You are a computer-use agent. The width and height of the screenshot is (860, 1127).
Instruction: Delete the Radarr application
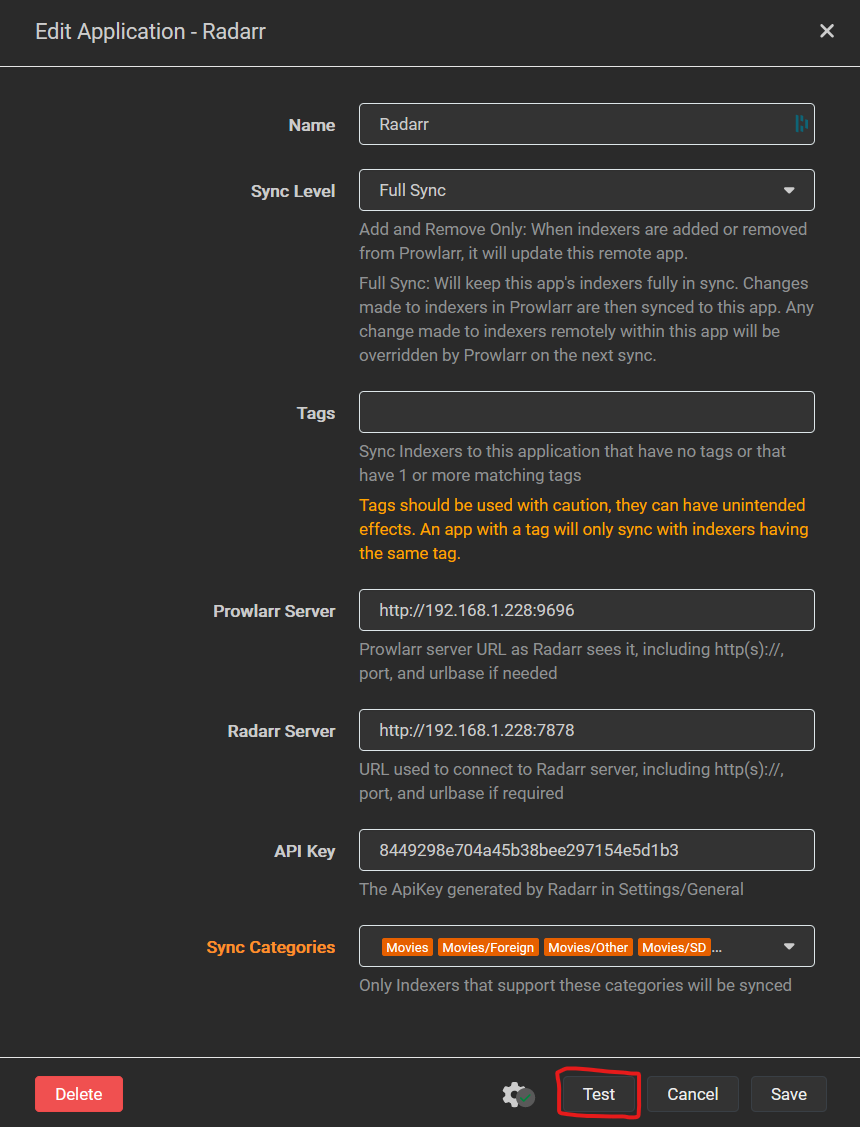[x=79, y=1094]
